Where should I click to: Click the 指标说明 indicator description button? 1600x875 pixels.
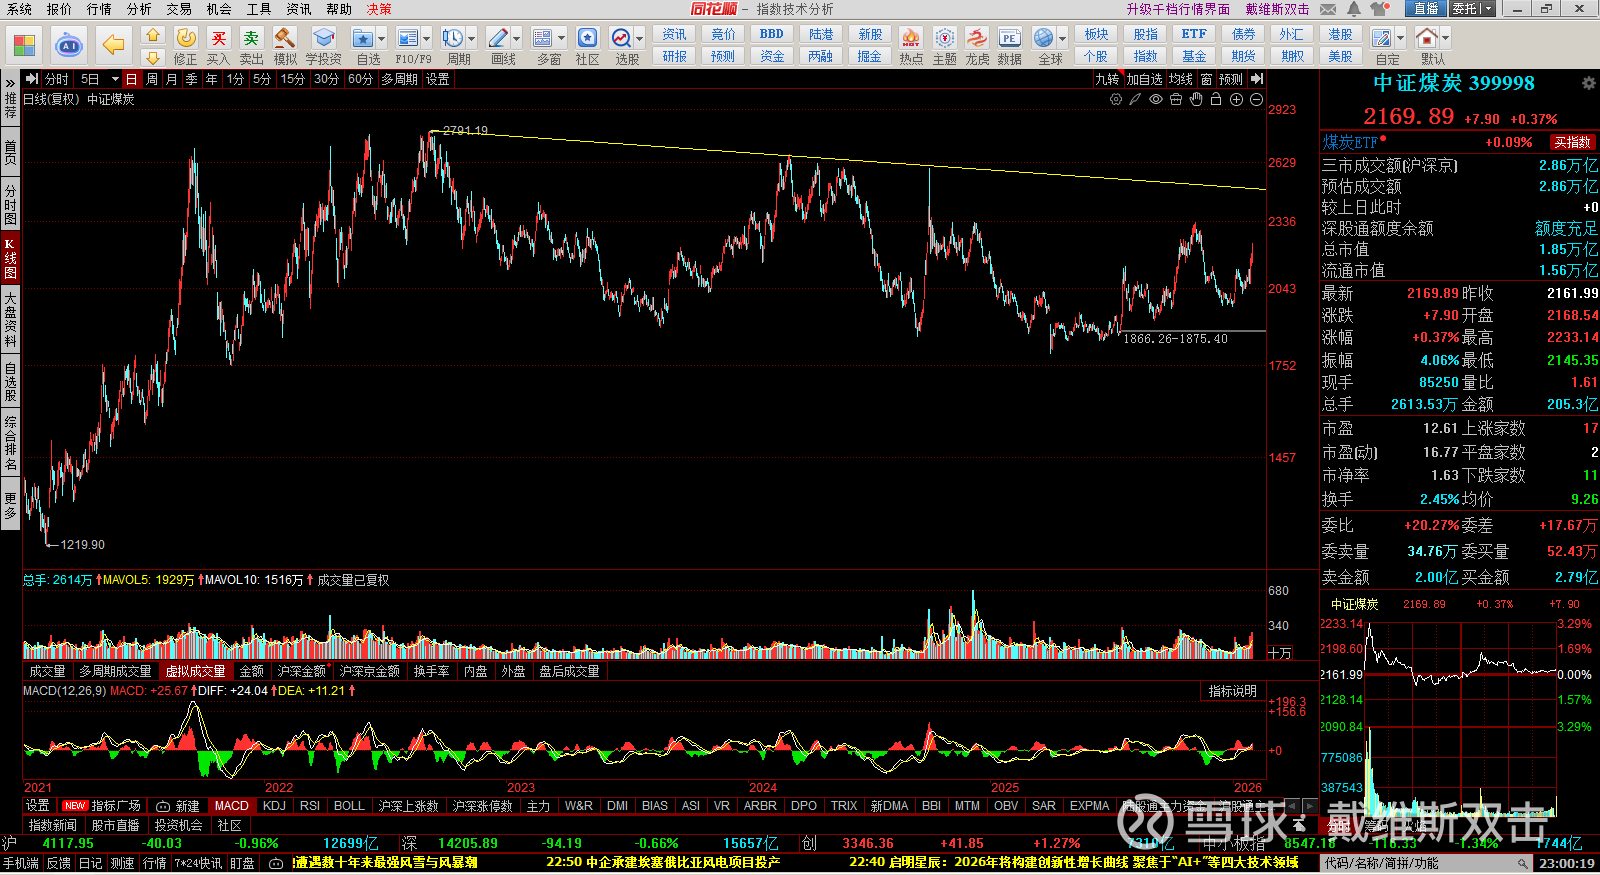(x=1232, y=691)
